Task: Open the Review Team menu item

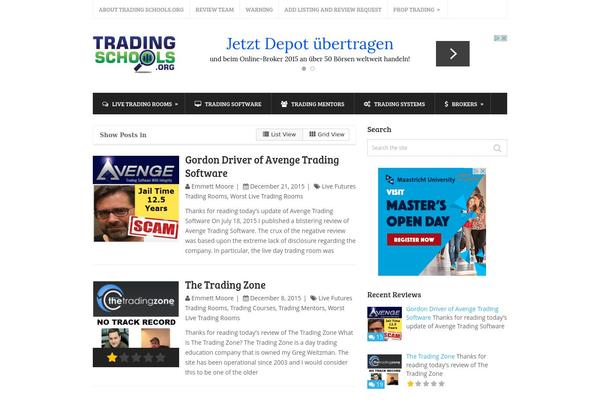Action: 214,10
